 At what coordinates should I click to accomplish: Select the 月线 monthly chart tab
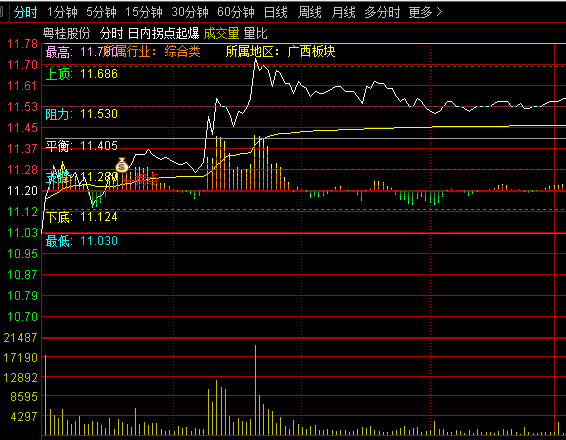coord(343,12)
